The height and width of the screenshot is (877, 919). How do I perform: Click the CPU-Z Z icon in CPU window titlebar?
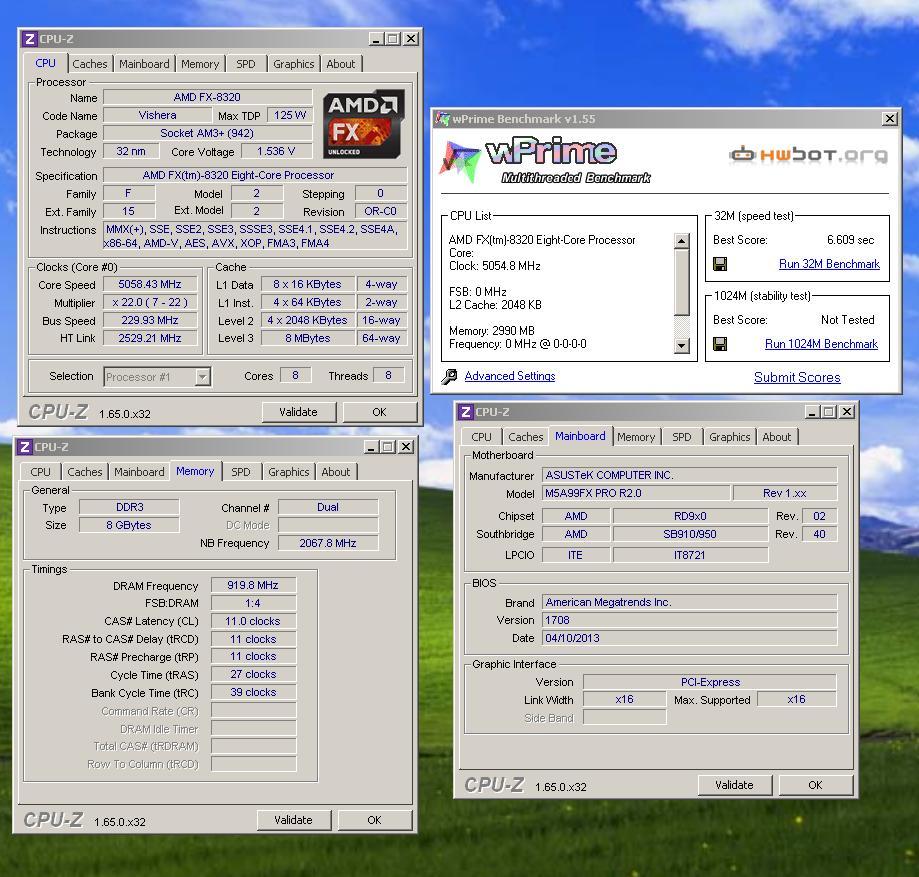(x=29, y=39)
